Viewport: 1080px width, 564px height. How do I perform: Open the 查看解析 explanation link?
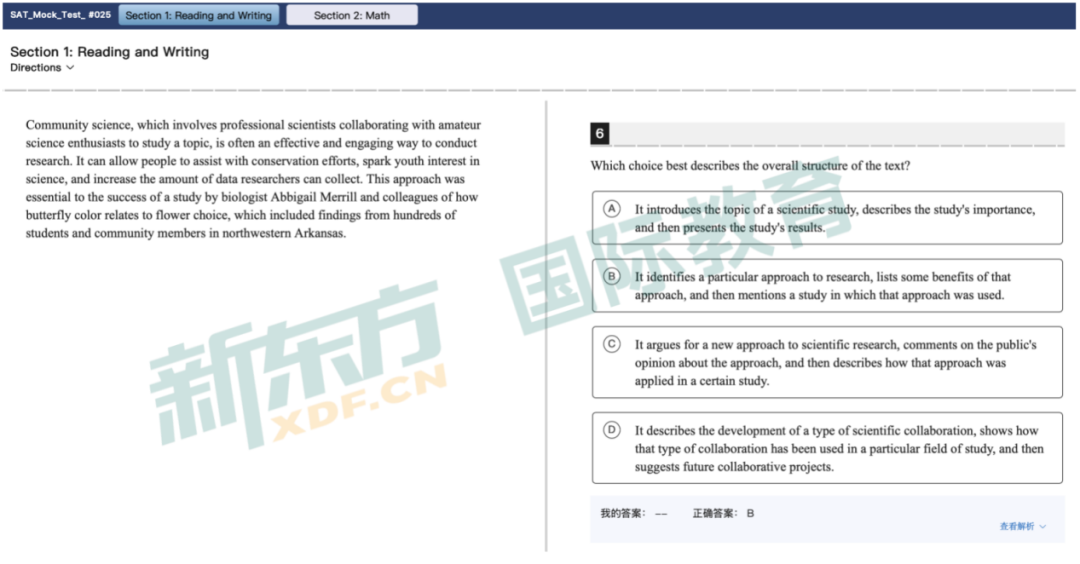(1017, 526)
